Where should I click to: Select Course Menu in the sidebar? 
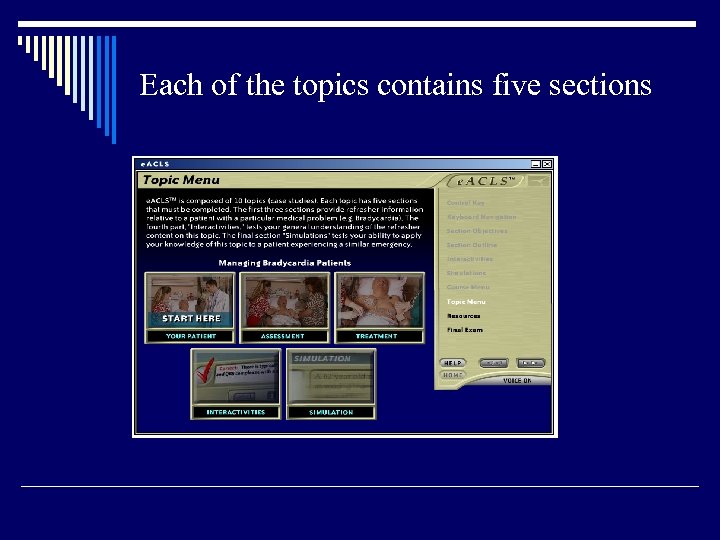(x=468, y=287)
